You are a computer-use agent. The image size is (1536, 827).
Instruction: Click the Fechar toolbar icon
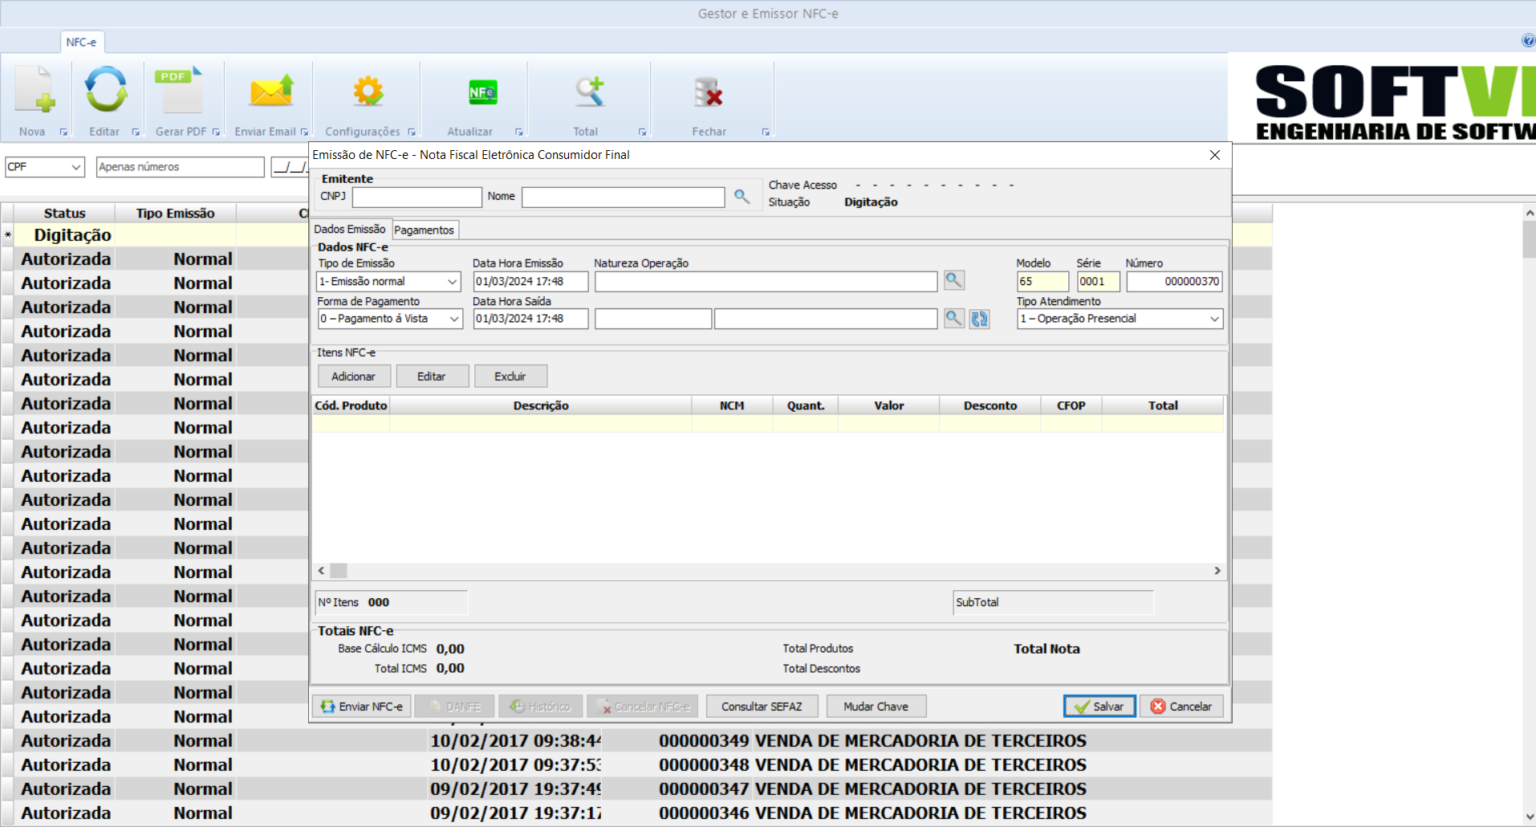[x=708, y=93]
